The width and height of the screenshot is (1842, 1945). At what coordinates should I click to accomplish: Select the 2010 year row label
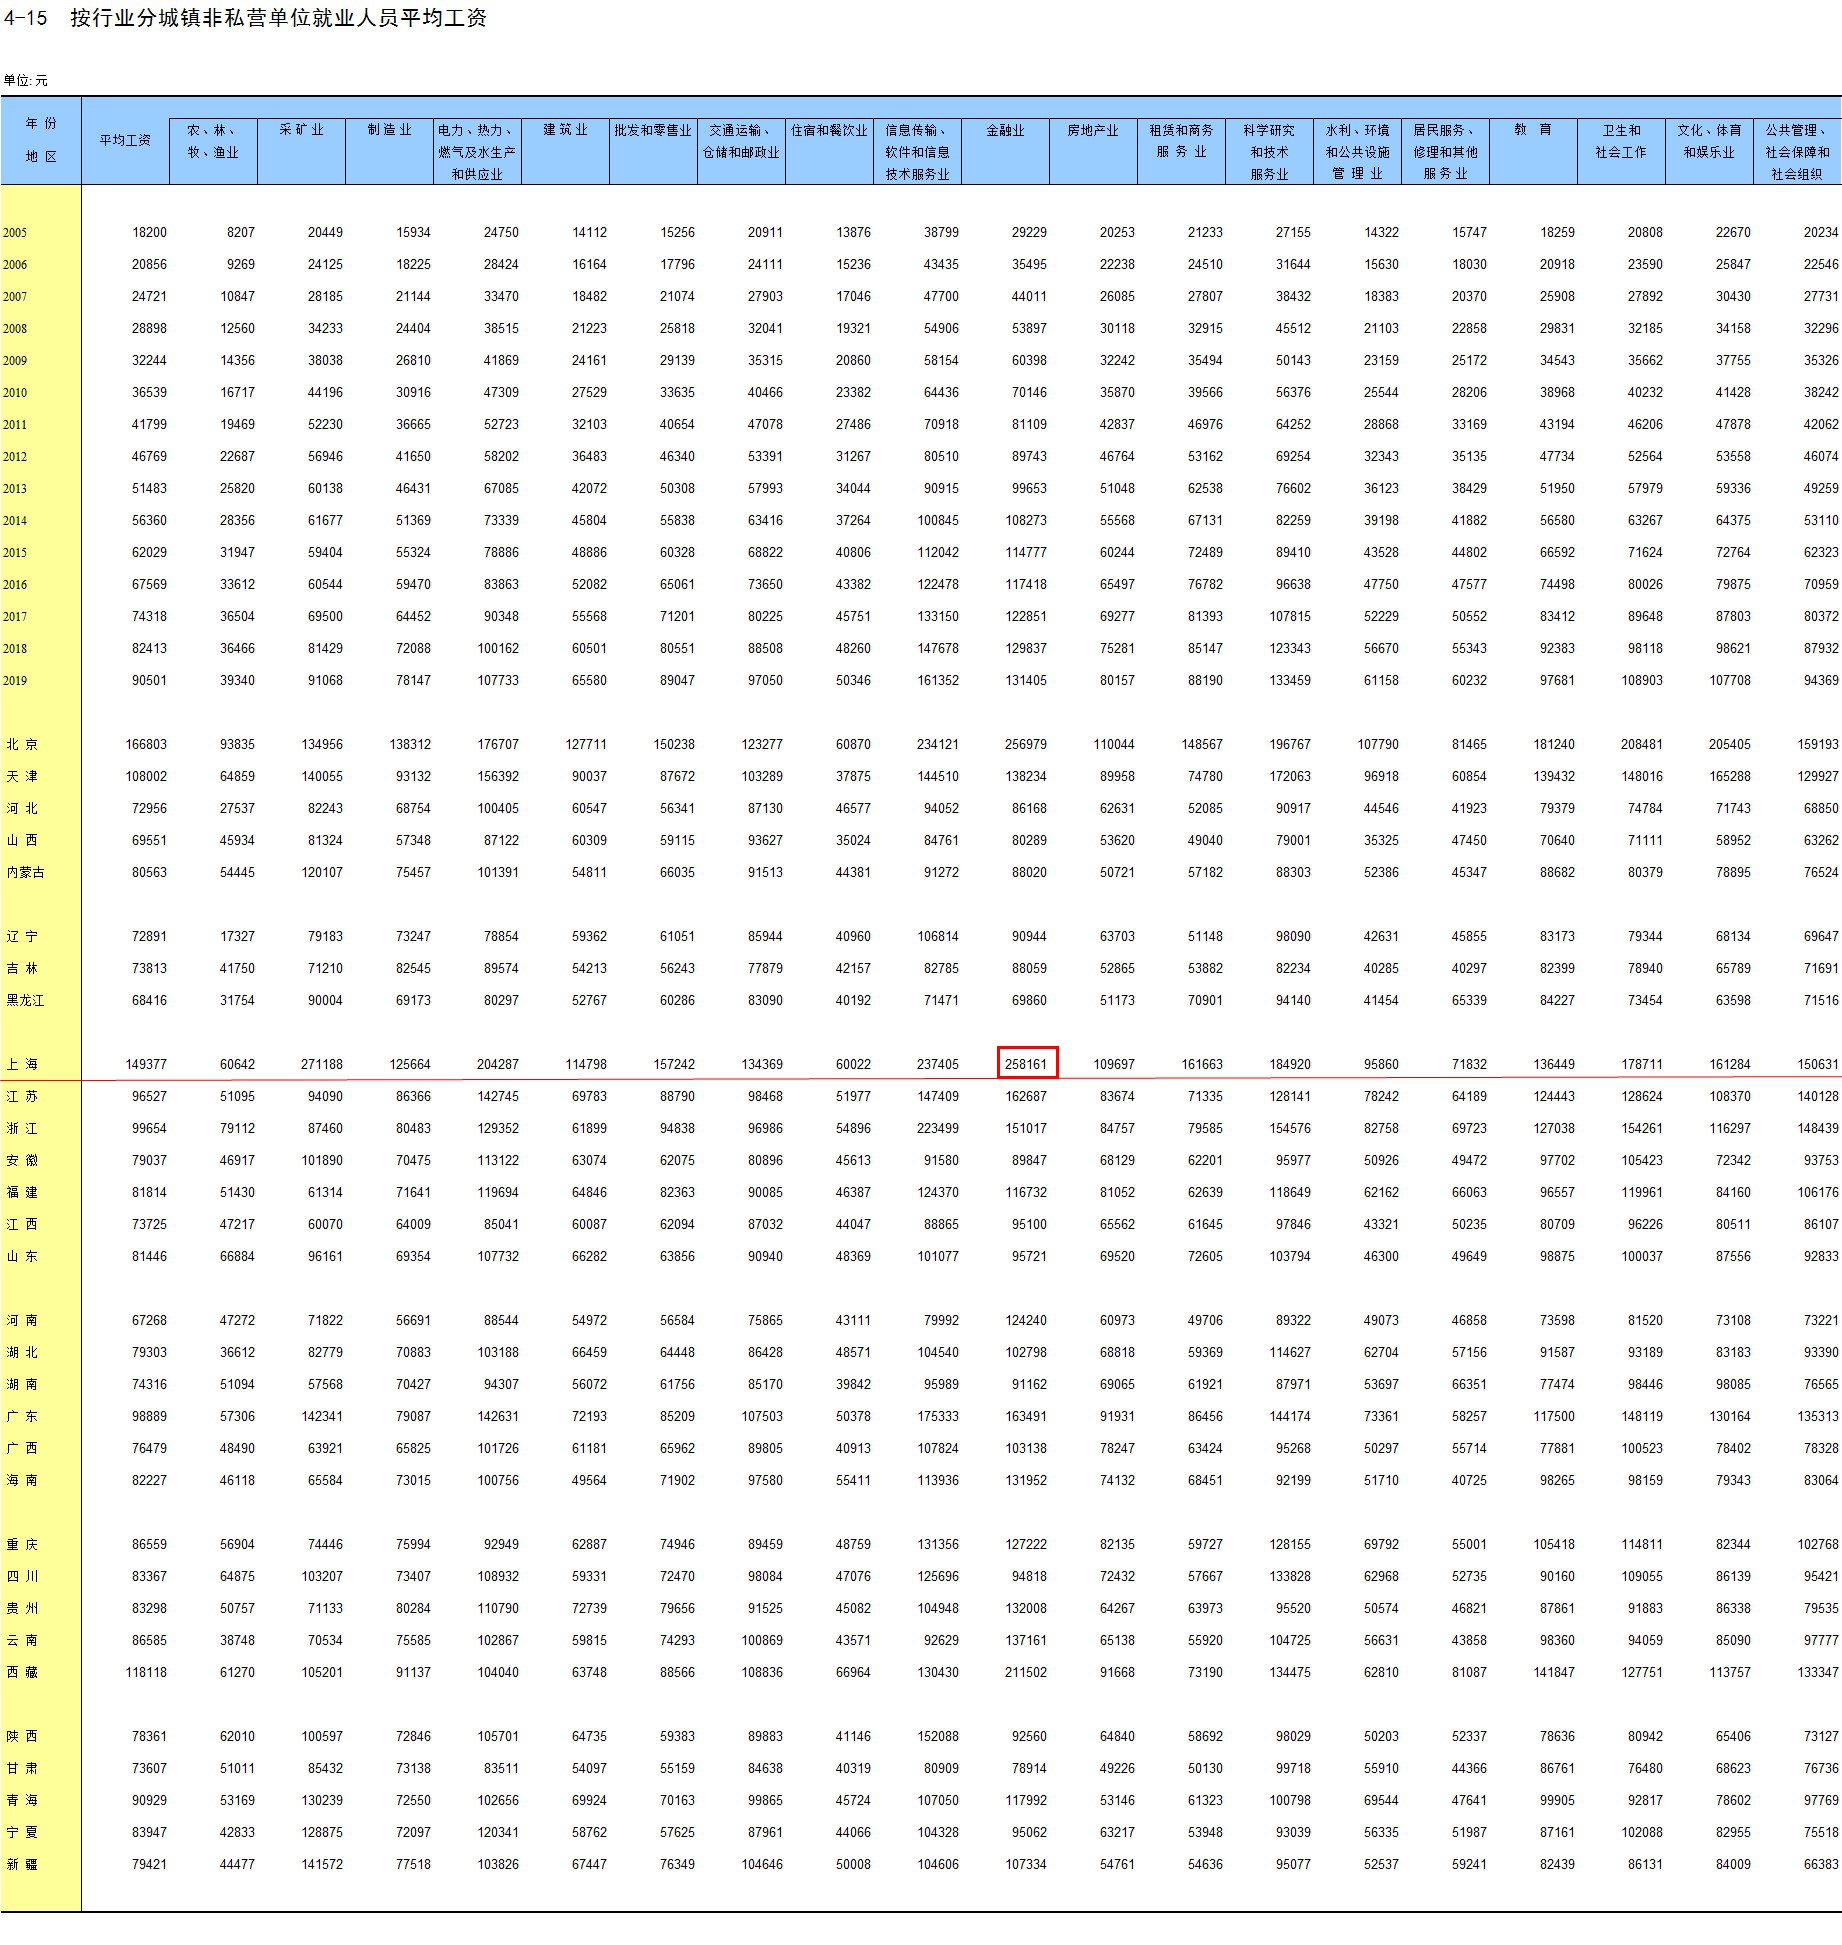15,393
